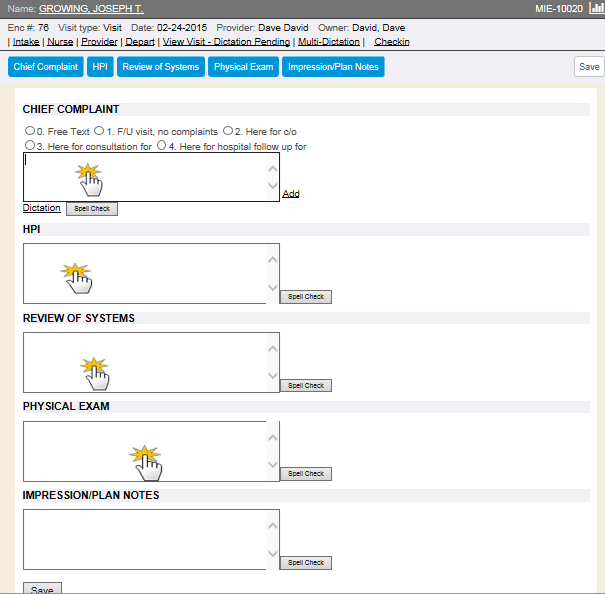Select the Free Text radio option
Viewport: 605px width, 594px height.
28,131
